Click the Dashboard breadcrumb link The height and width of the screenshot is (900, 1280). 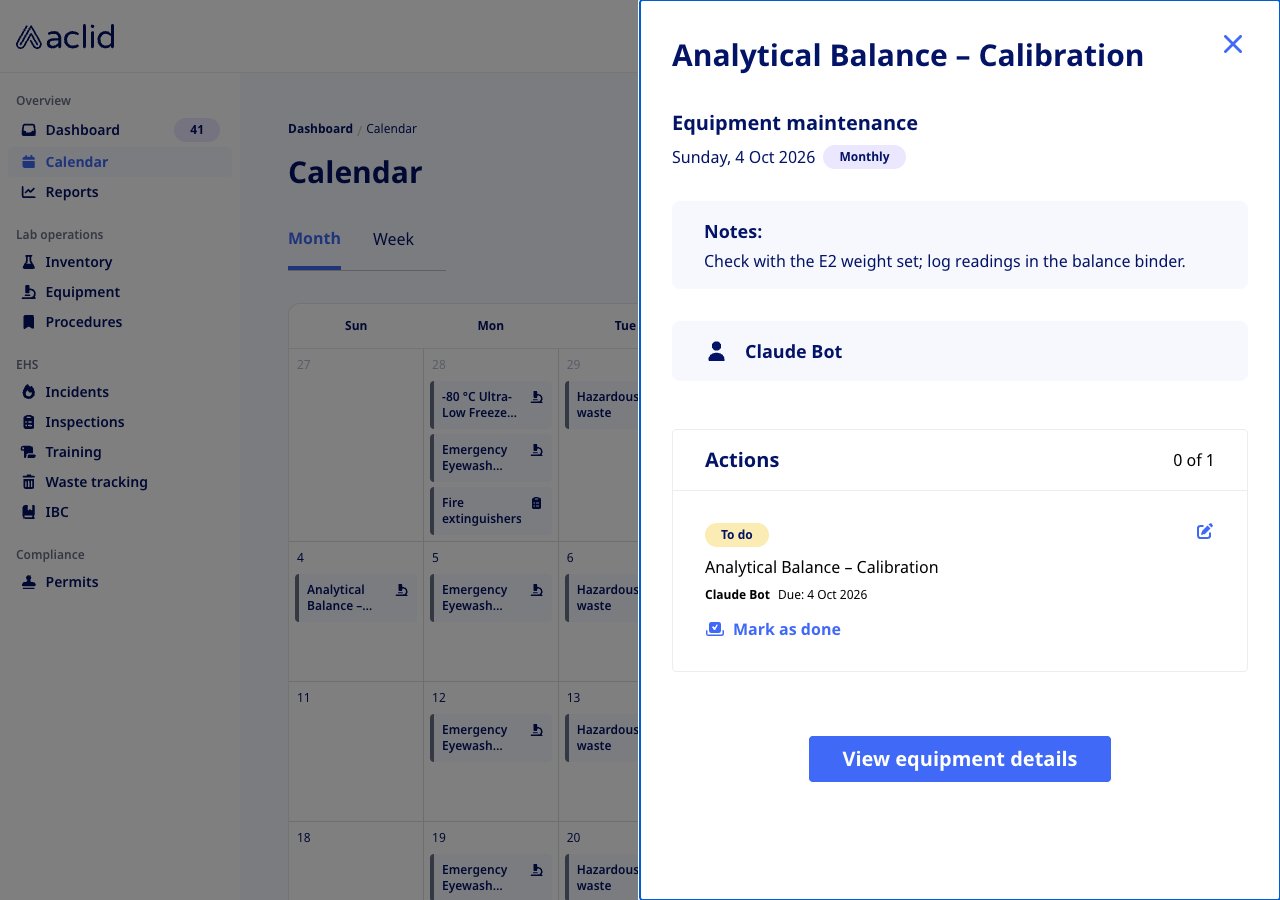click(x=320, y=129)
